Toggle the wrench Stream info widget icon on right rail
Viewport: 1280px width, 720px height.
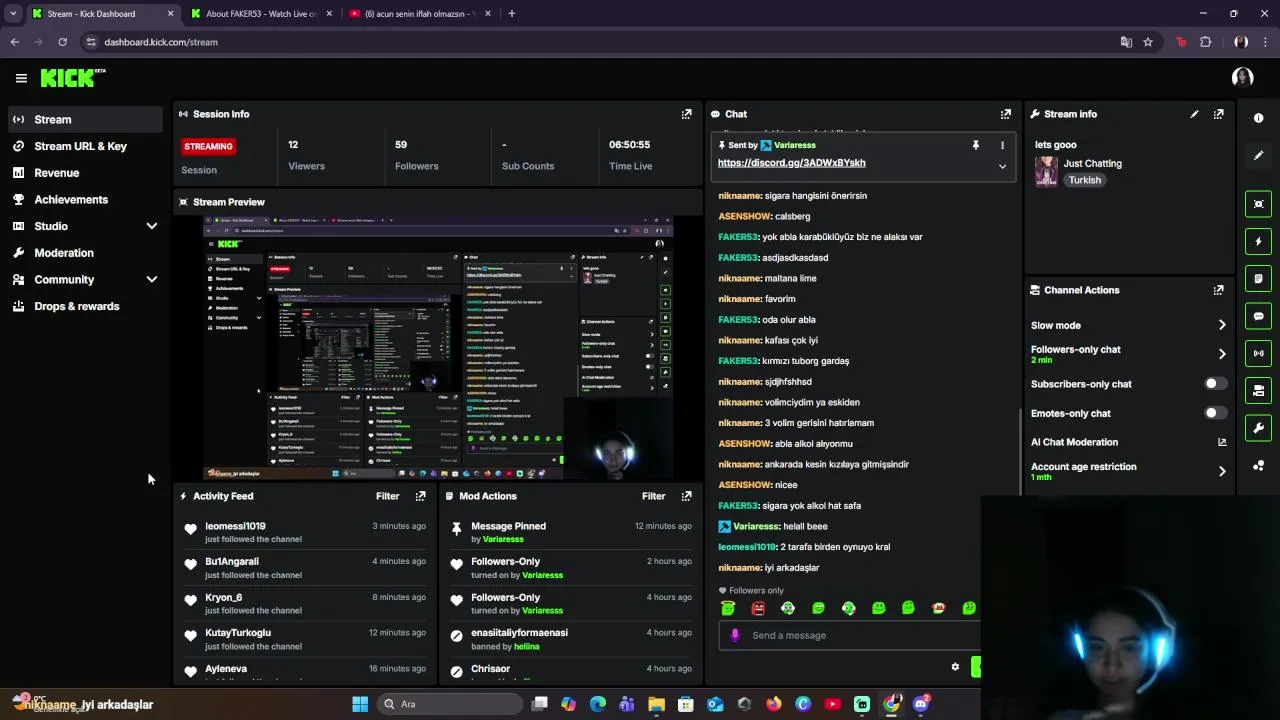[x=1258, y=428]
